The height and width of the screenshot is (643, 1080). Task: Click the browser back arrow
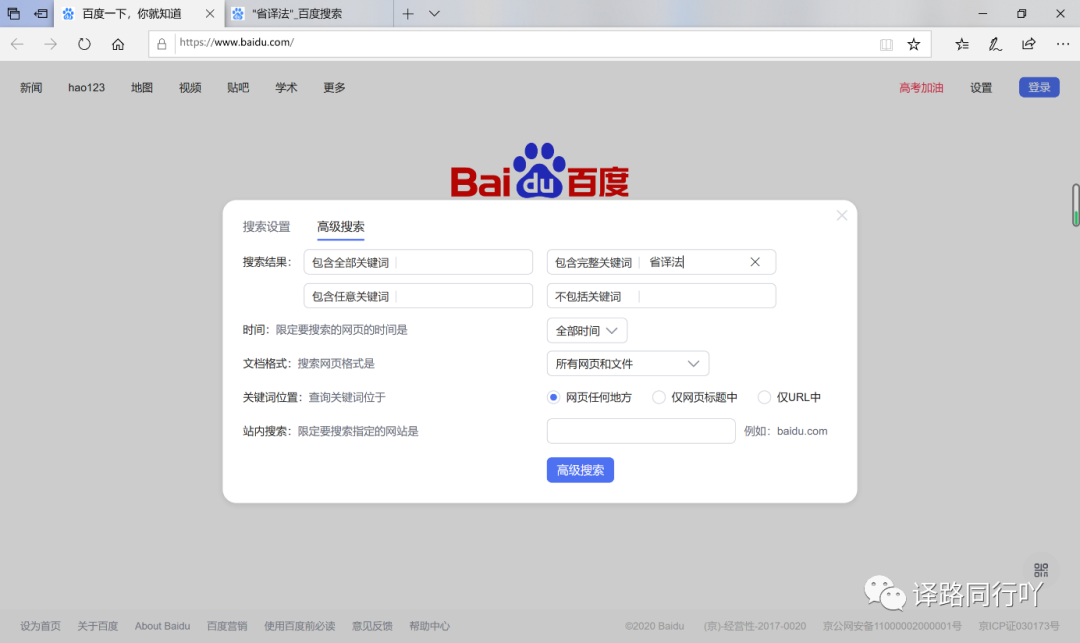(17, 44)
